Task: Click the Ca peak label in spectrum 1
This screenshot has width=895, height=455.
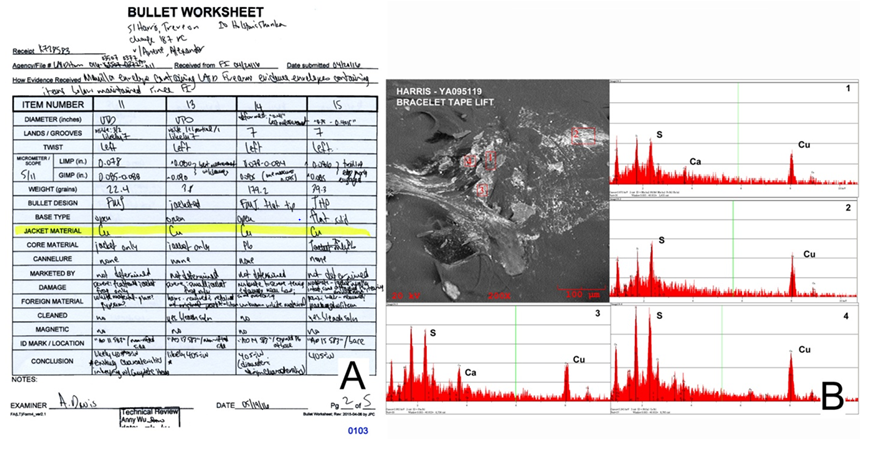Action: click(x=695, y=162)
